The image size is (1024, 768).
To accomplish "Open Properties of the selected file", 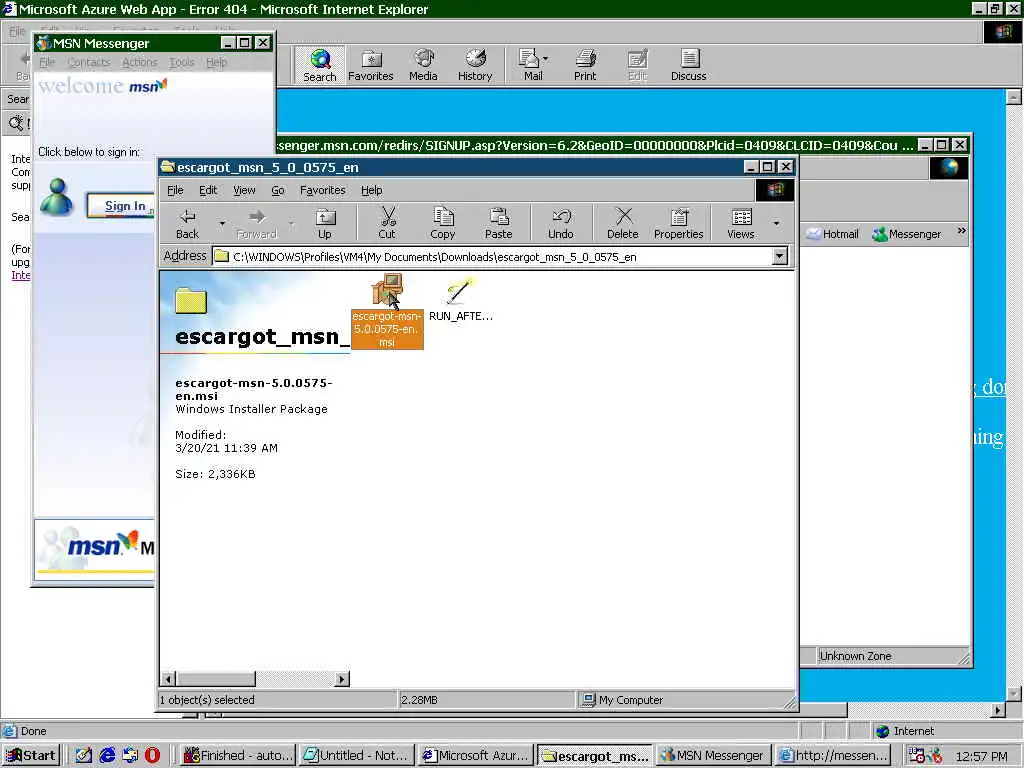I will [x=679, y=223].
